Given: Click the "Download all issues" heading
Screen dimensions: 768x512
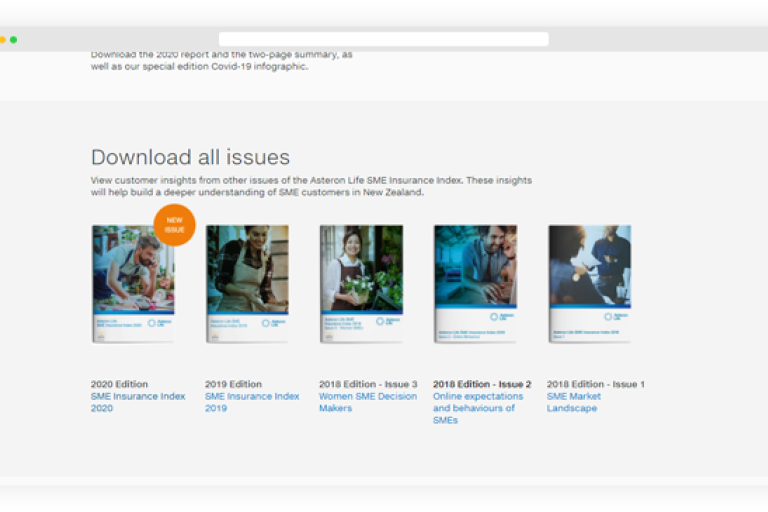Looking at the screenshot, I should click(190, 157).
